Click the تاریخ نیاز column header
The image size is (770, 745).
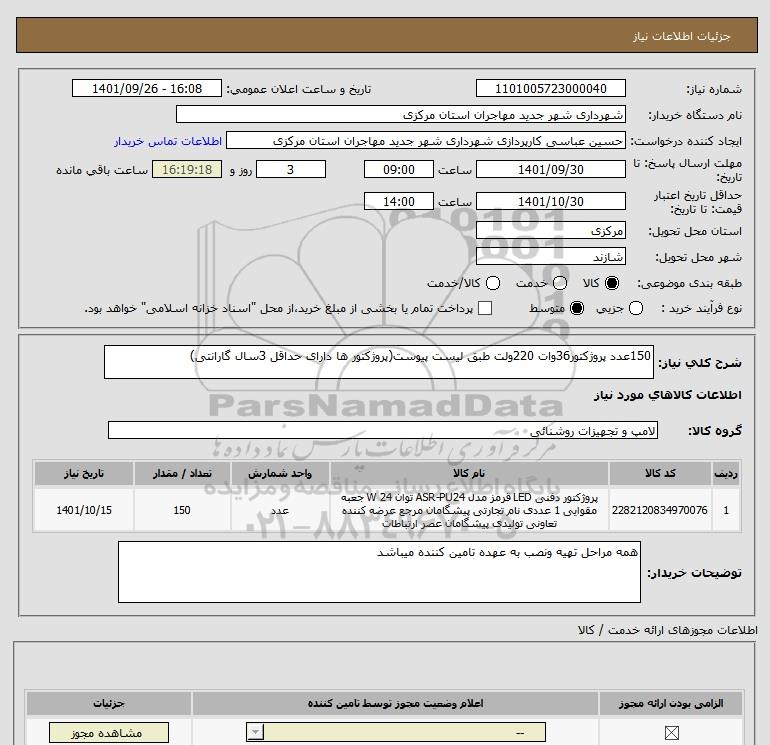[x=83, y=473]
